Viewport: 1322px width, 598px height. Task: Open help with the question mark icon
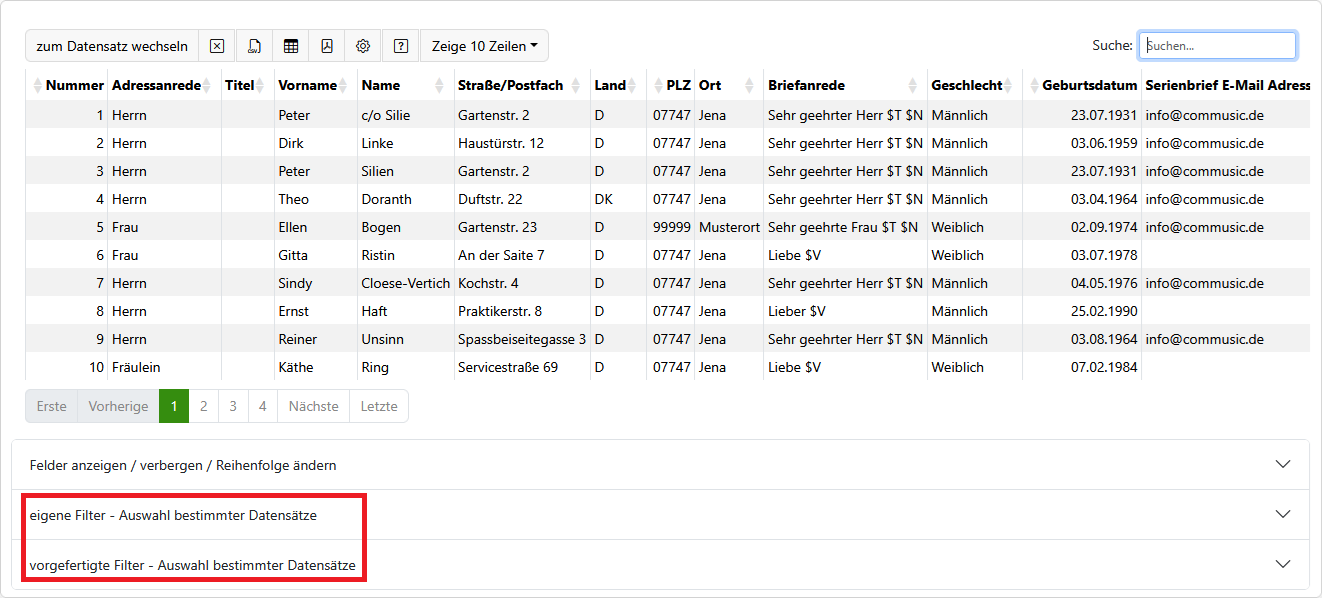click(x=401, y=46)
